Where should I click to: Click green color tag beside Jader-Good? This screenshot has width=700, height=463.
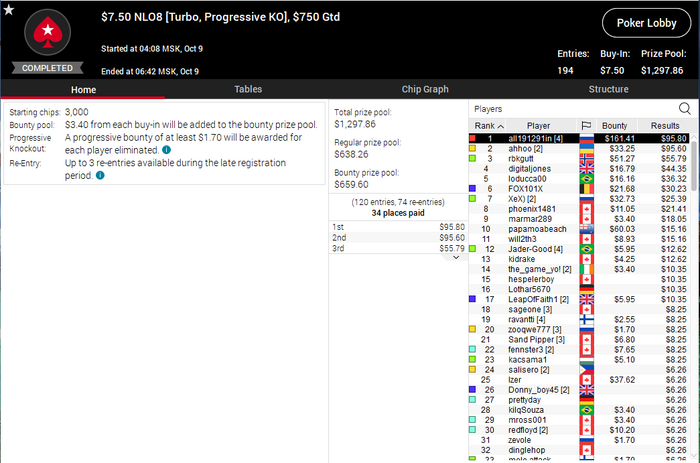click(x=472, y=249)
